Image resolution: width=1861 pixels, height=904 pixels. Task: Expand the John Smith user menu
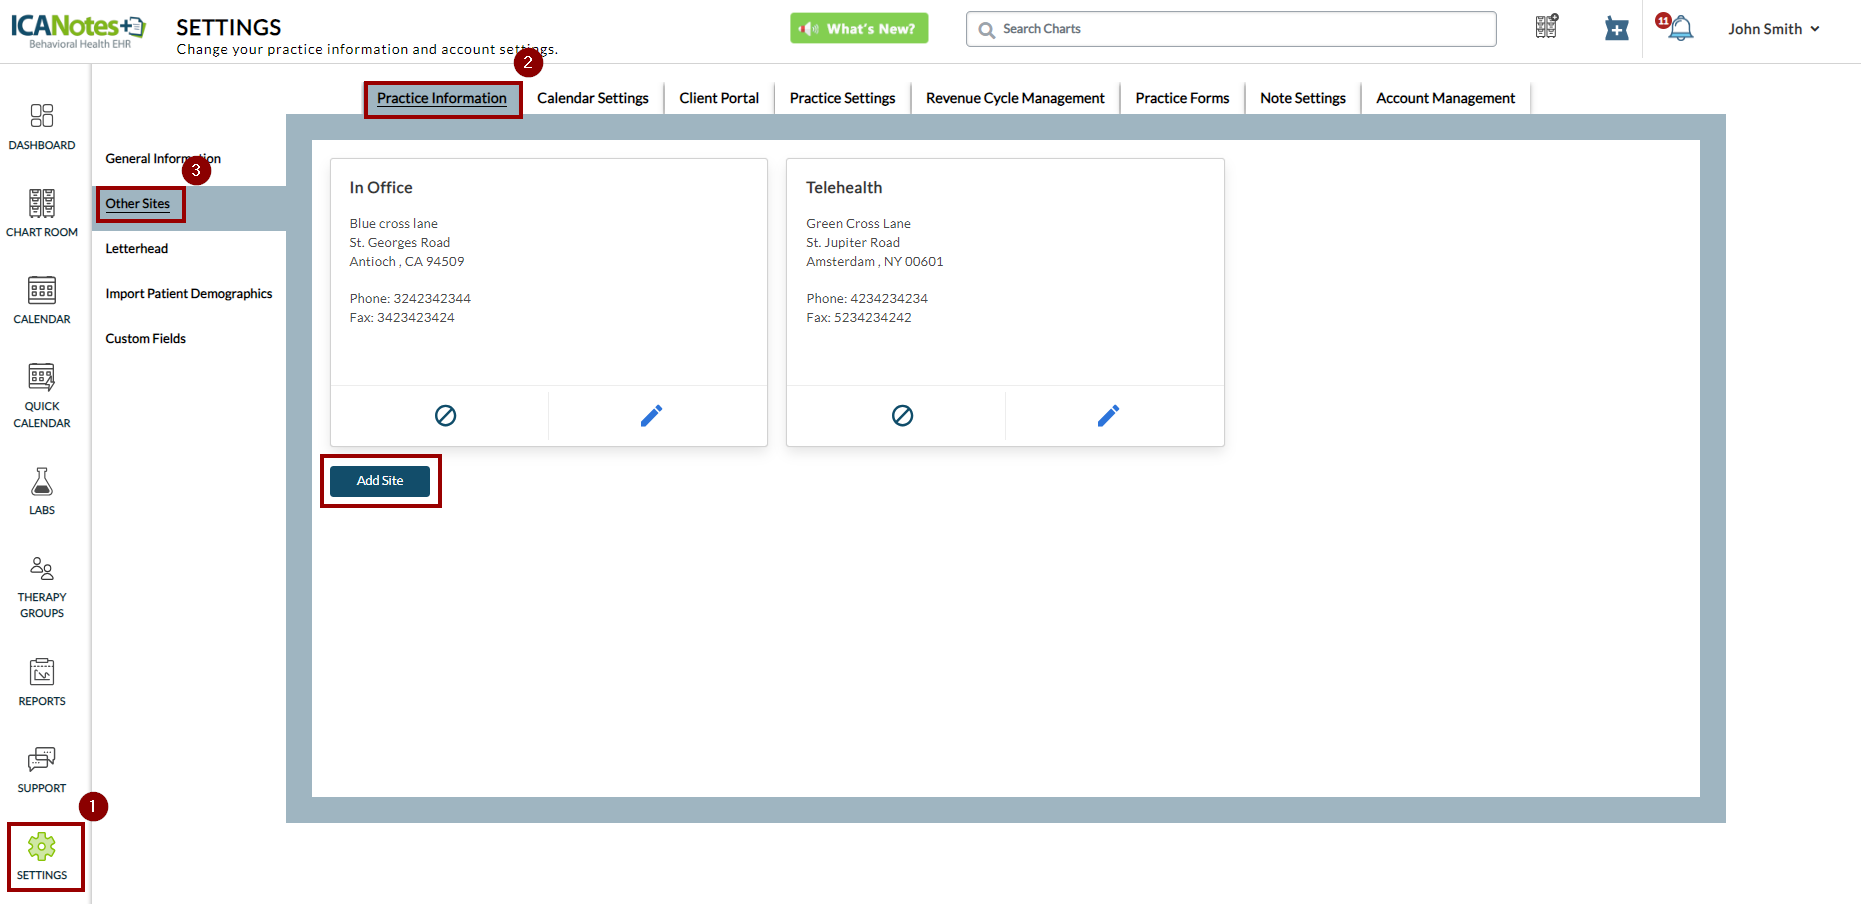[x=1774, y=29]
